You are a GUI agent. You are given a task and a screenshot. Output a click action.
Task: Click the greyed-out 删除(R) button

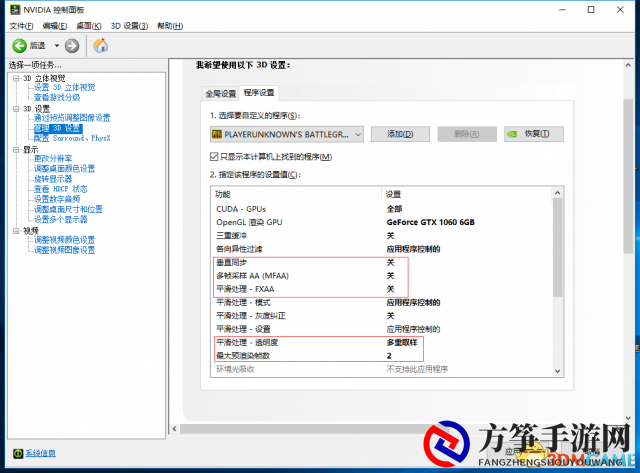467,134
